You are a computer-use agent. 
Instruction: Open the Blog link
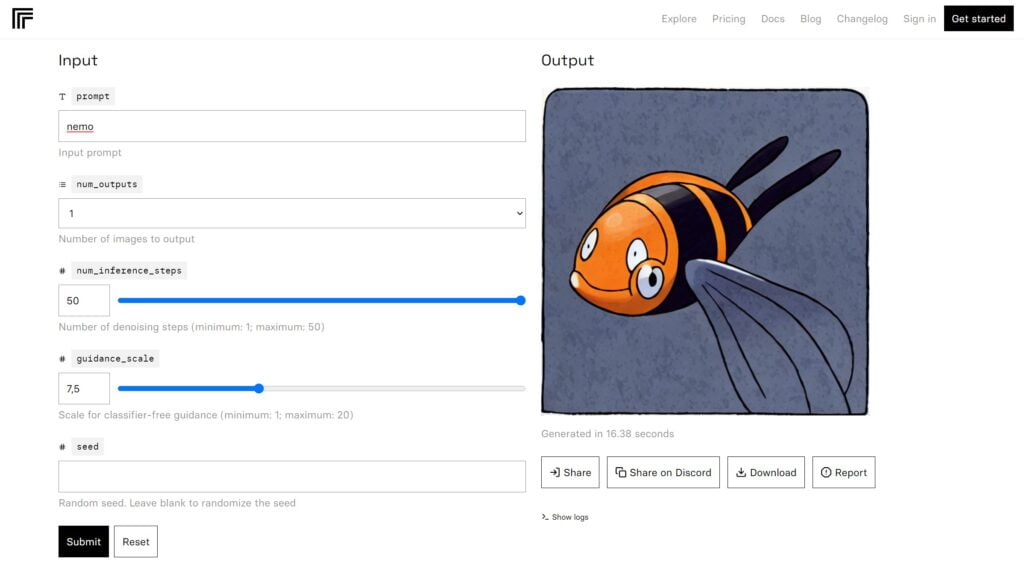(x=810, y=19)
